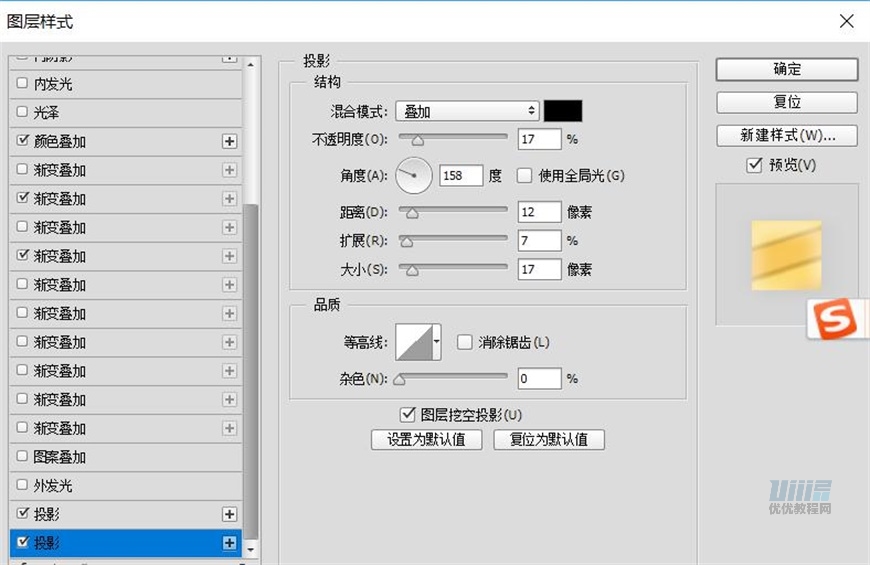Toggle the 预览 preview checkbox

[755, 166]
